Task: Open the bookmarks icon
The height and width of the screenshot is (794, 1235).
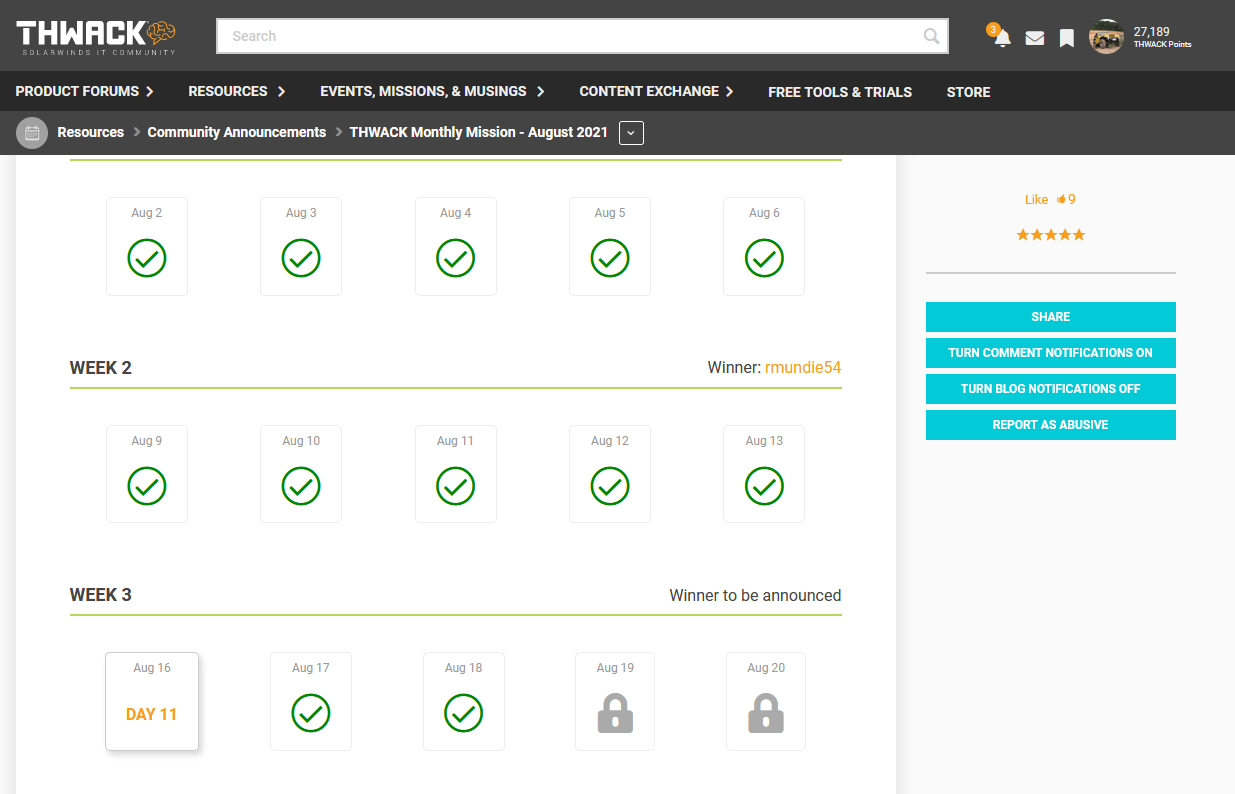Action: point(1067,38)
